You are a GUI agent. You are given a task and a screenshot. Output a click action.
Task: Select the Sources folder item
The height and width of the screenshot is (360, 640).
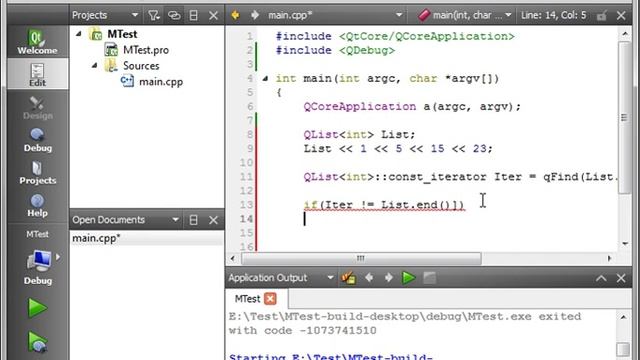pyautogui.click(x=141, y=66)
